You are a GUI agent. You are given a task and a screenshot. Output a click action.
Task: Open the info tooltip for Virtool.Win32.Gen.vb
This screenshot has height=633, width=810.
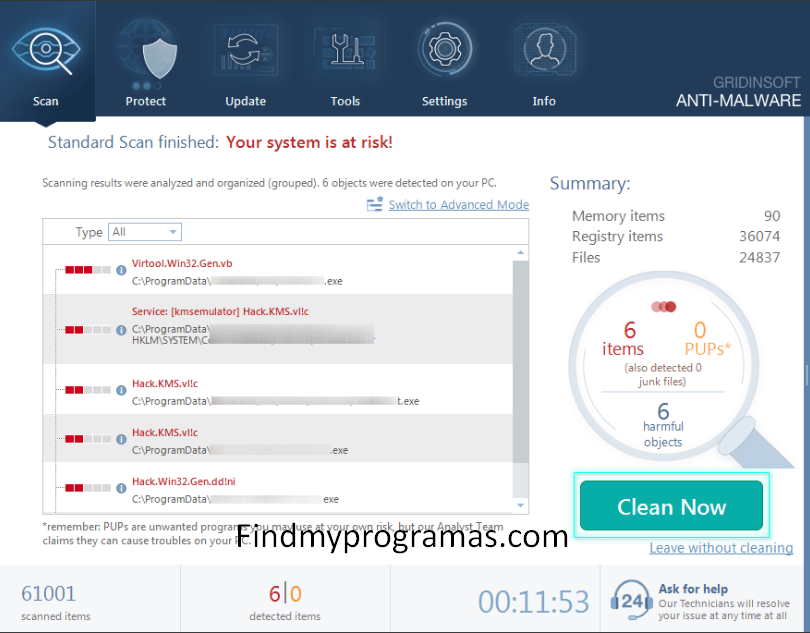(x=121, y=269)
